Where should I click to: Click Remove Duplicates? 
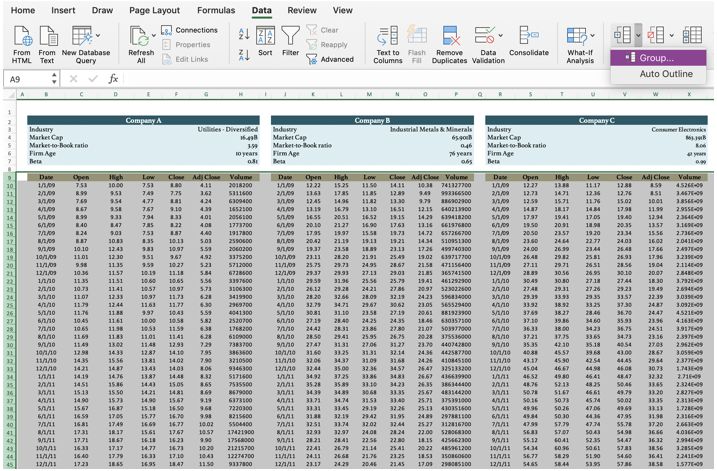(x=449, y=44)
